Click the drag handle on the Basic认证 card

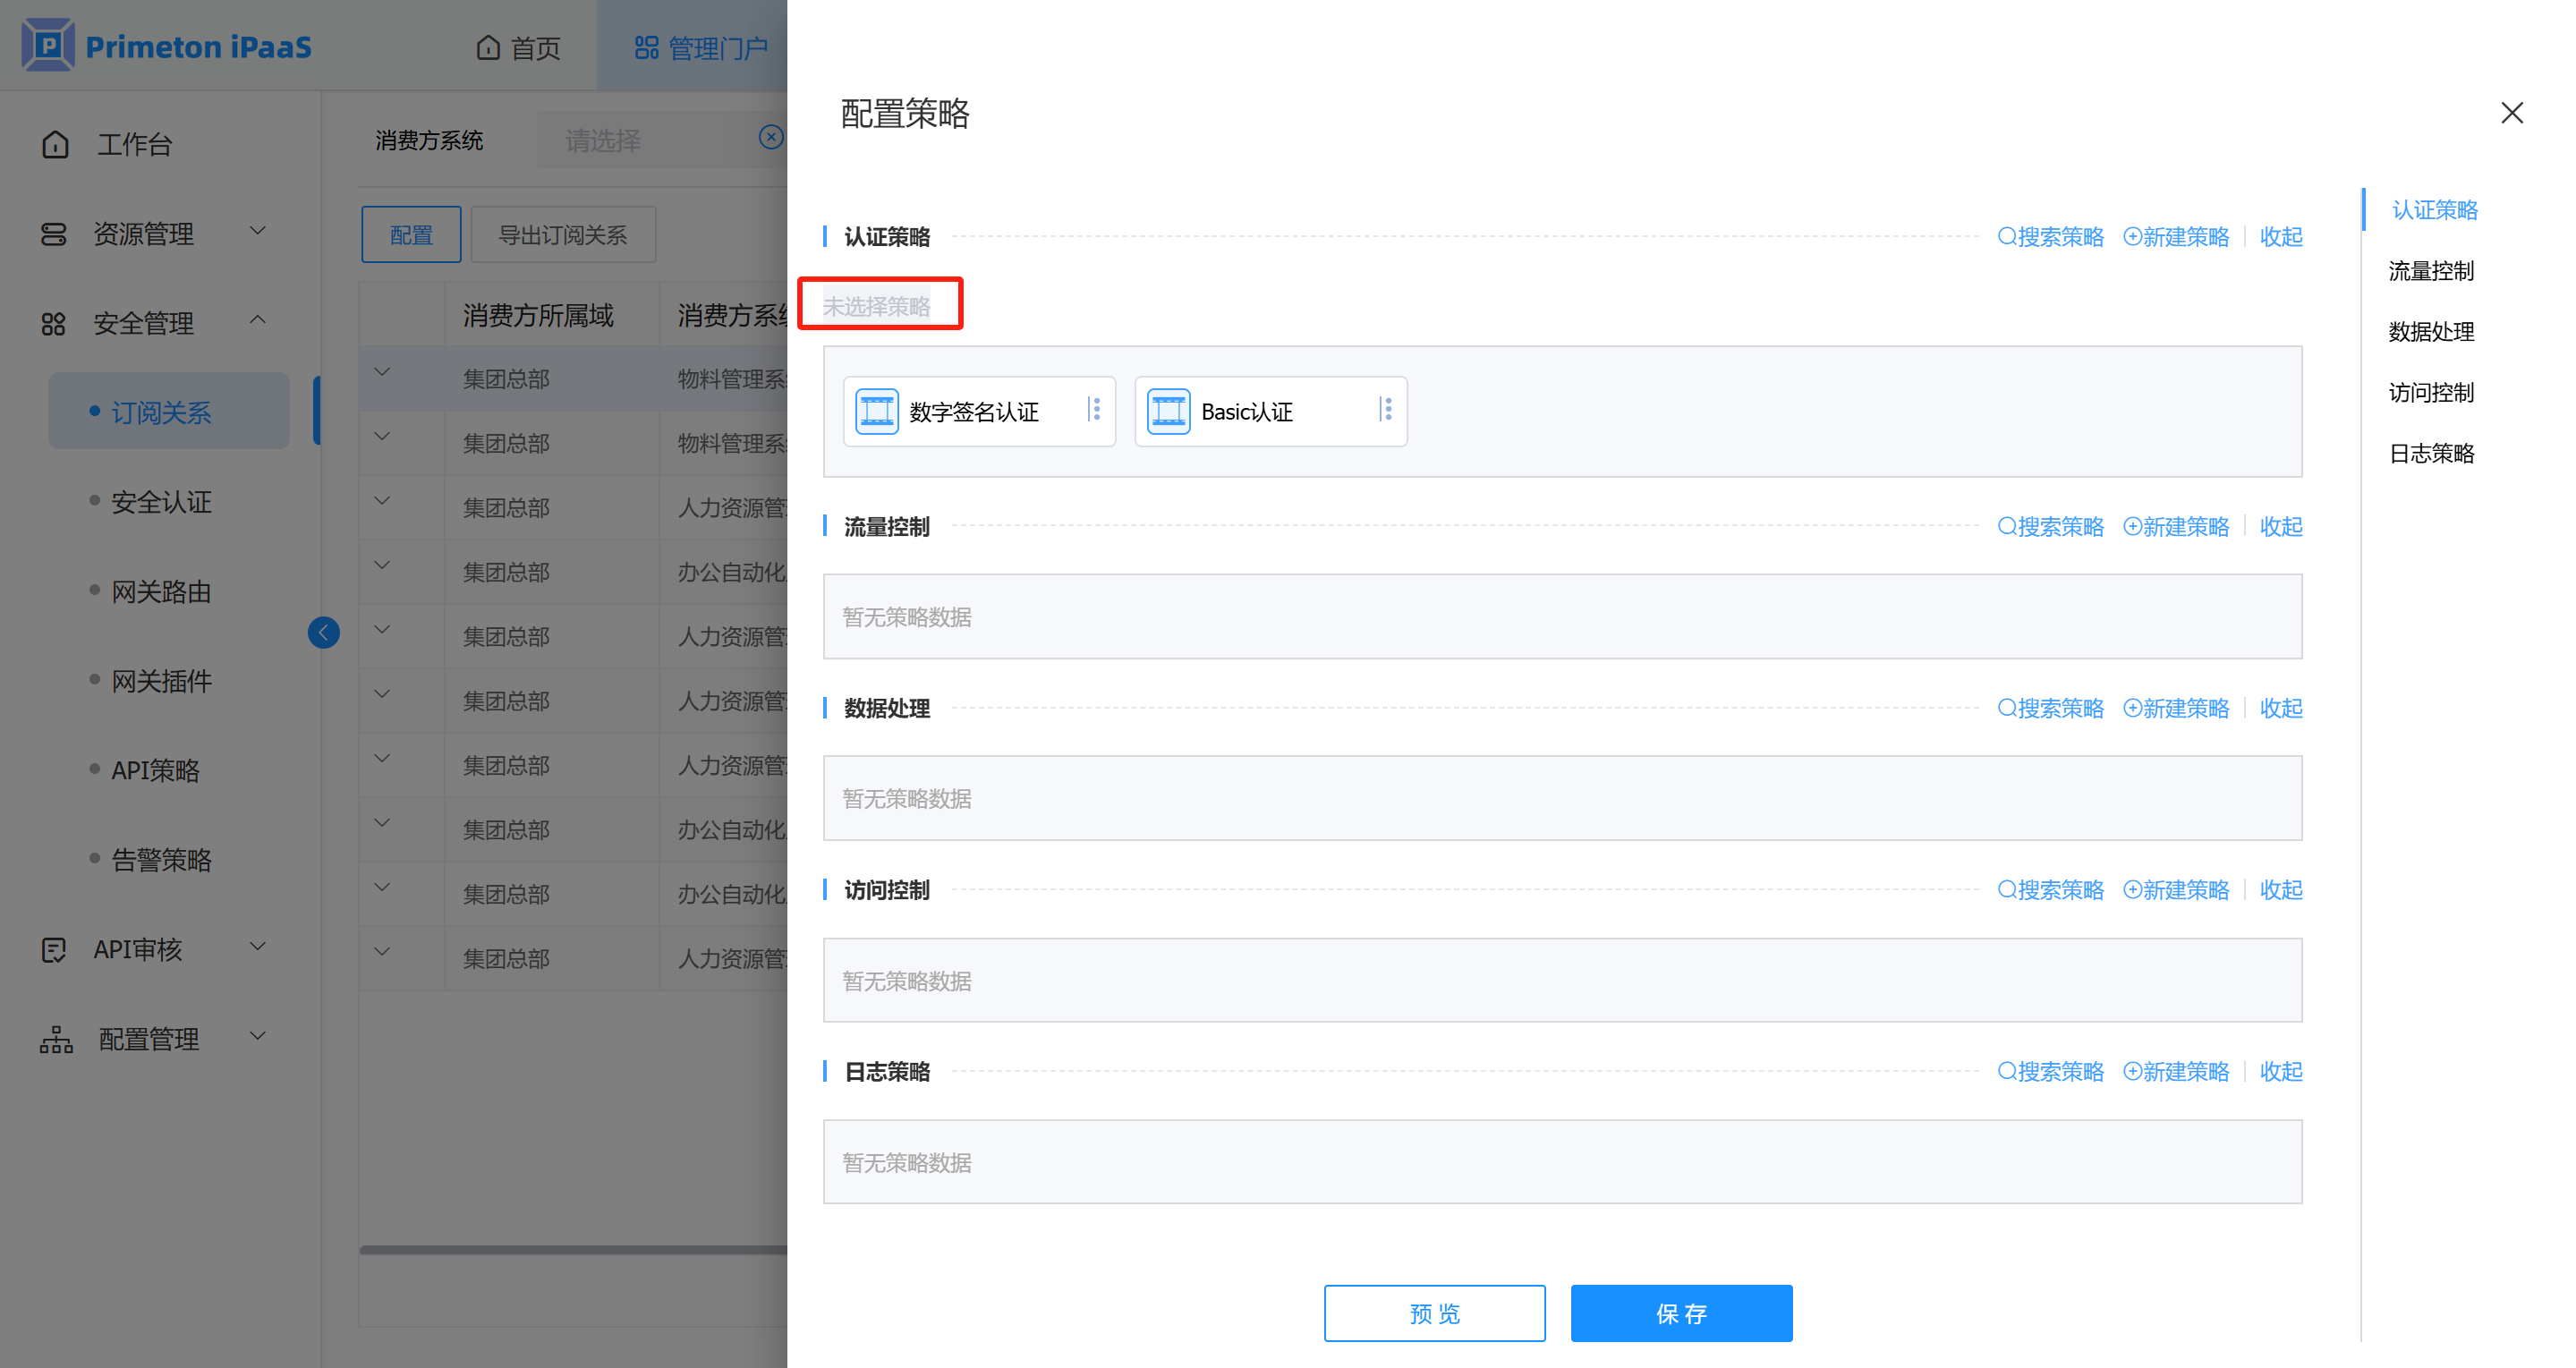1386,409
